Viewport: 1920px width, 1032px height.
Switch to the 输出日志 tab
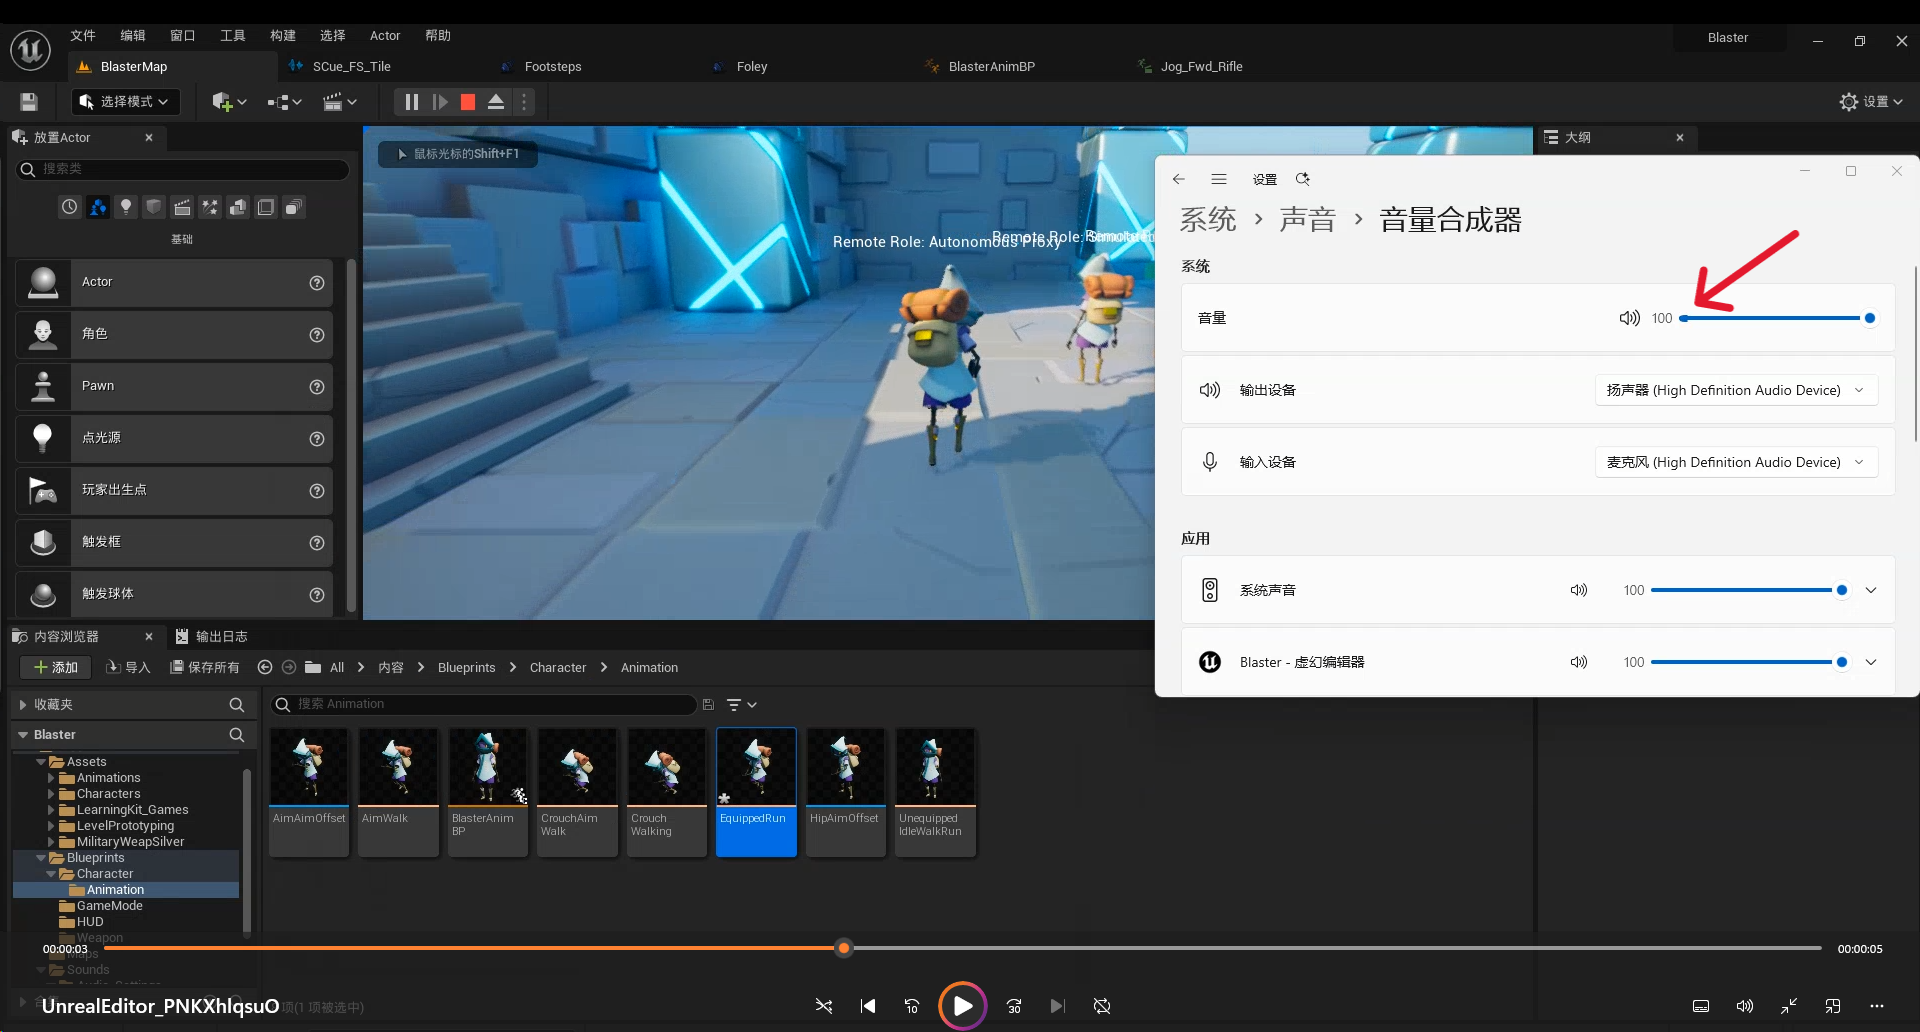pyautogui.click(x=212, y=637)
